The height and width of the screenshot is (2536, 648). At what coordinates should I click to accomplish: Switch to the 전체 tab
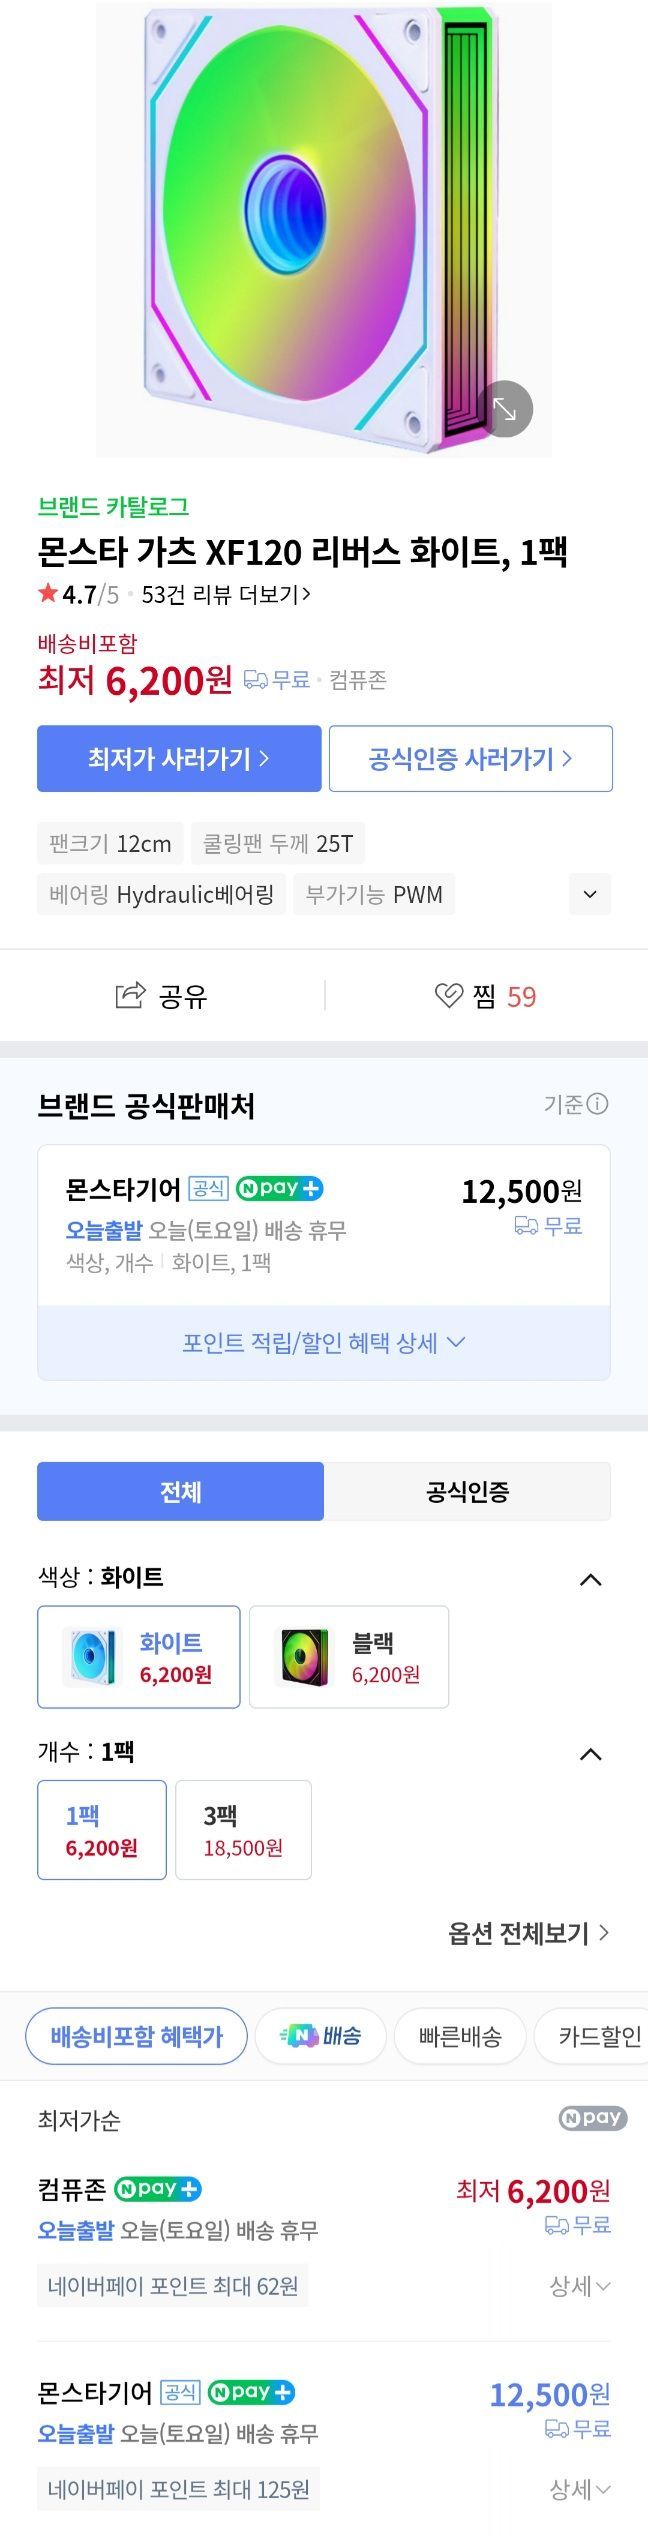[x=181, y=1492]
